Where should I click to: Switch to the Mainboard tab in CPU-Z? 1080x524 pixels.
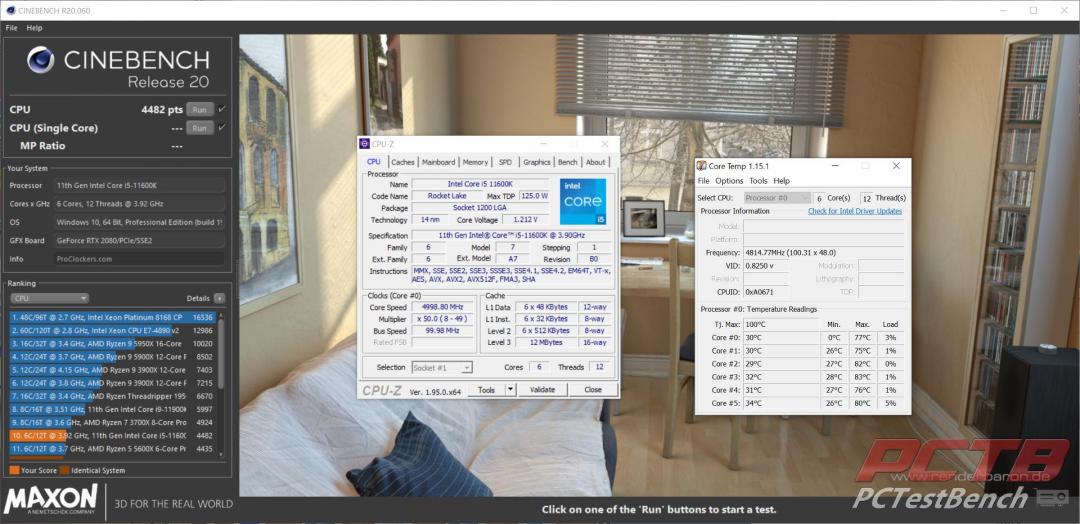coord(439,162)
